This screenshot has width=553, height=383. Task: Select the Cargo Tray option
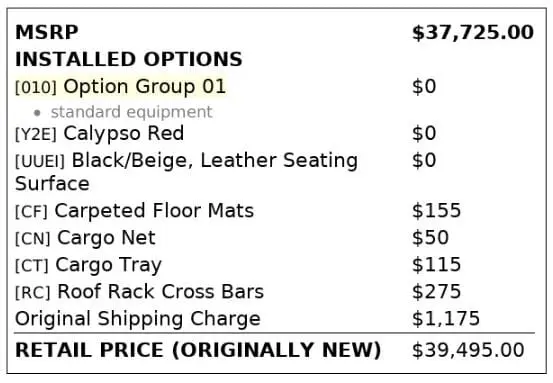click(109, 265)
